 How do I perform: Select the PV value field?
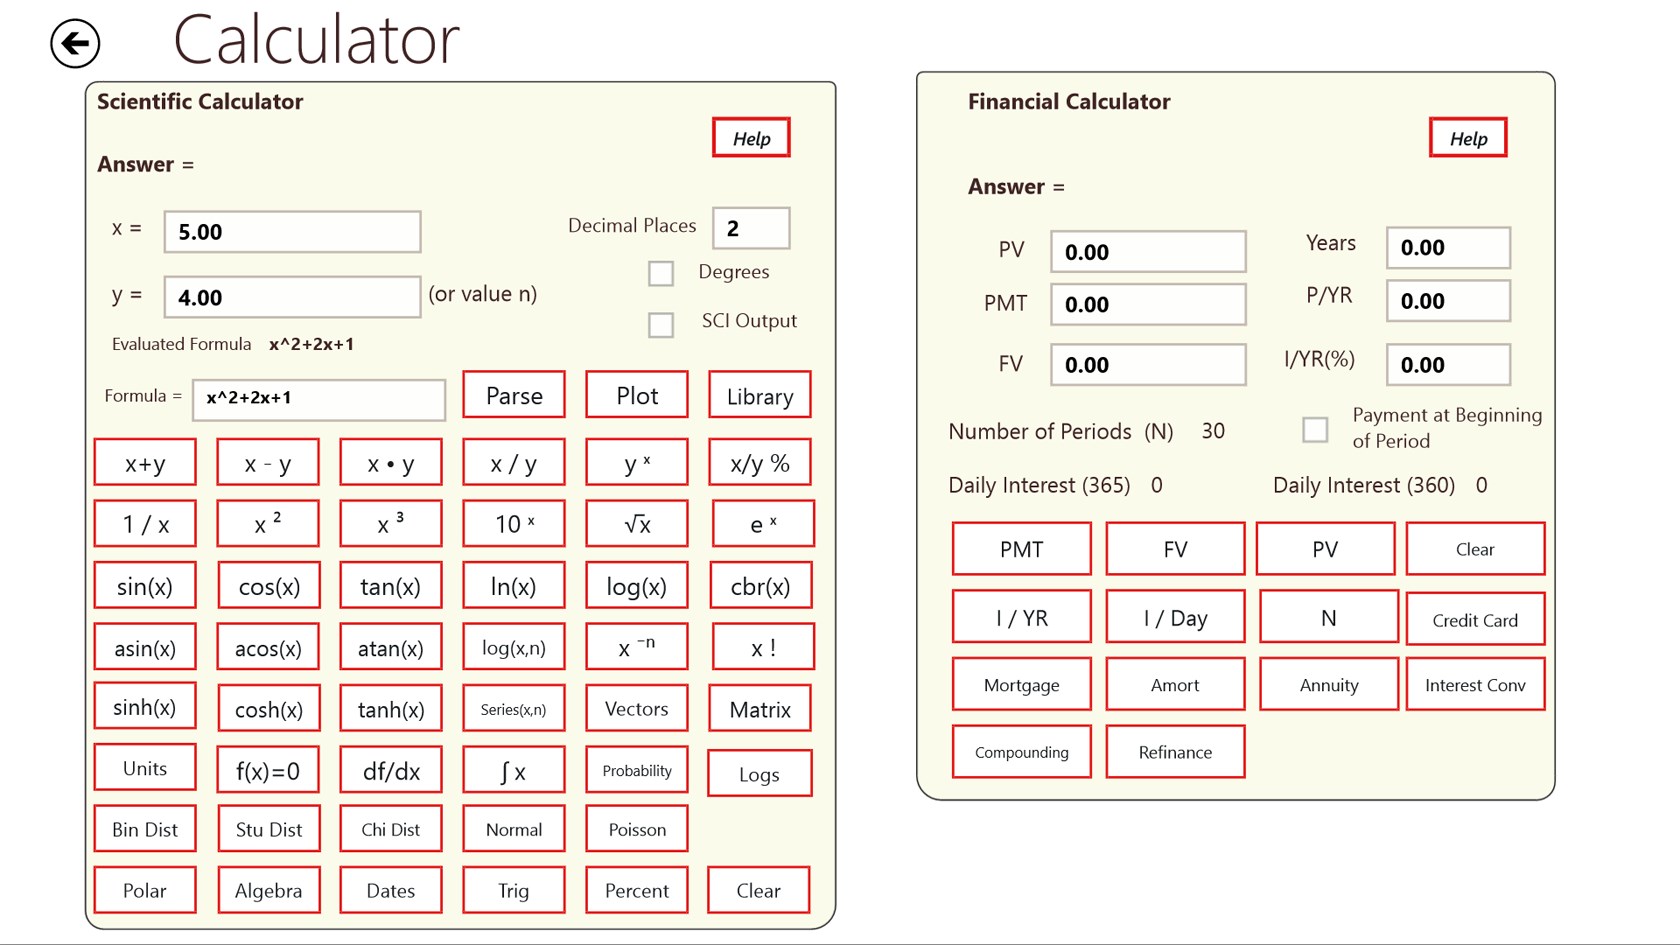(x=1146, y=251)
